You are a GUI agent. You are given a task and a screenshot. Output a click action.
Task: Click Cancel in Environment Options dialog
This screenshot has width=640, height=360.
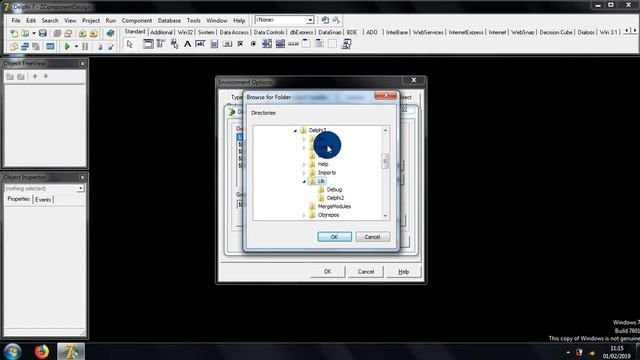tap(366, 271)
